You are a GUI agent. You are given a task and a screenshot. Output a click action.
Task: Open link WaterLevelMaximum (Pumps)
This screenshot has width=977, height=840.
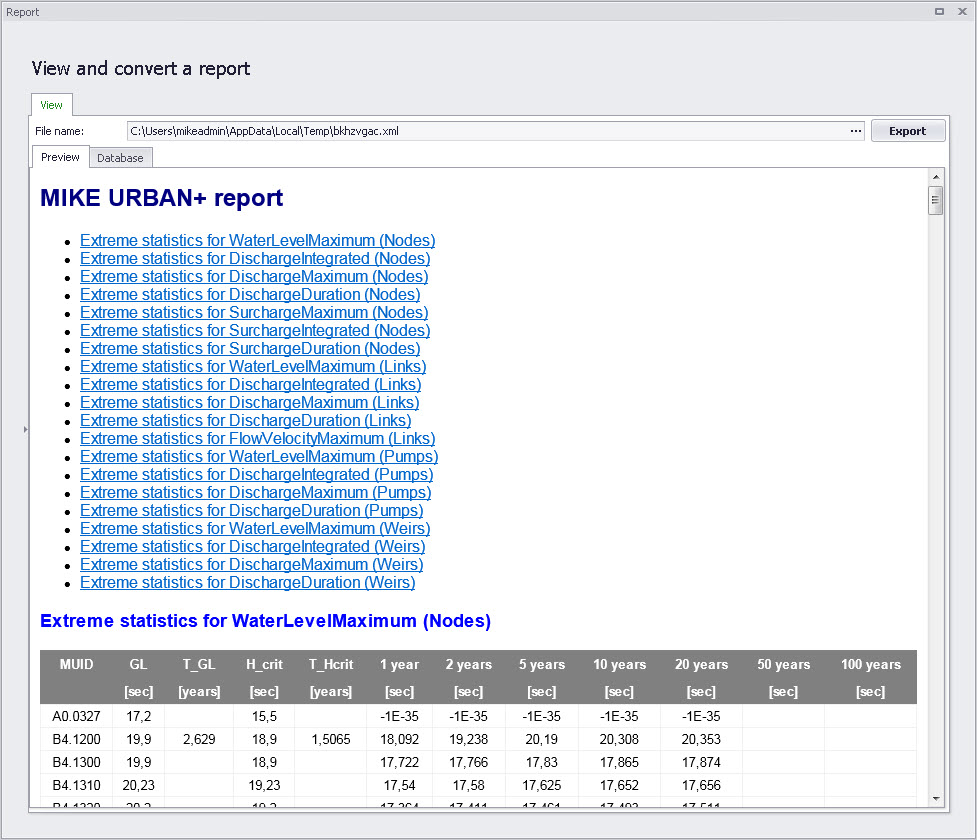click(x=259, y=457)
